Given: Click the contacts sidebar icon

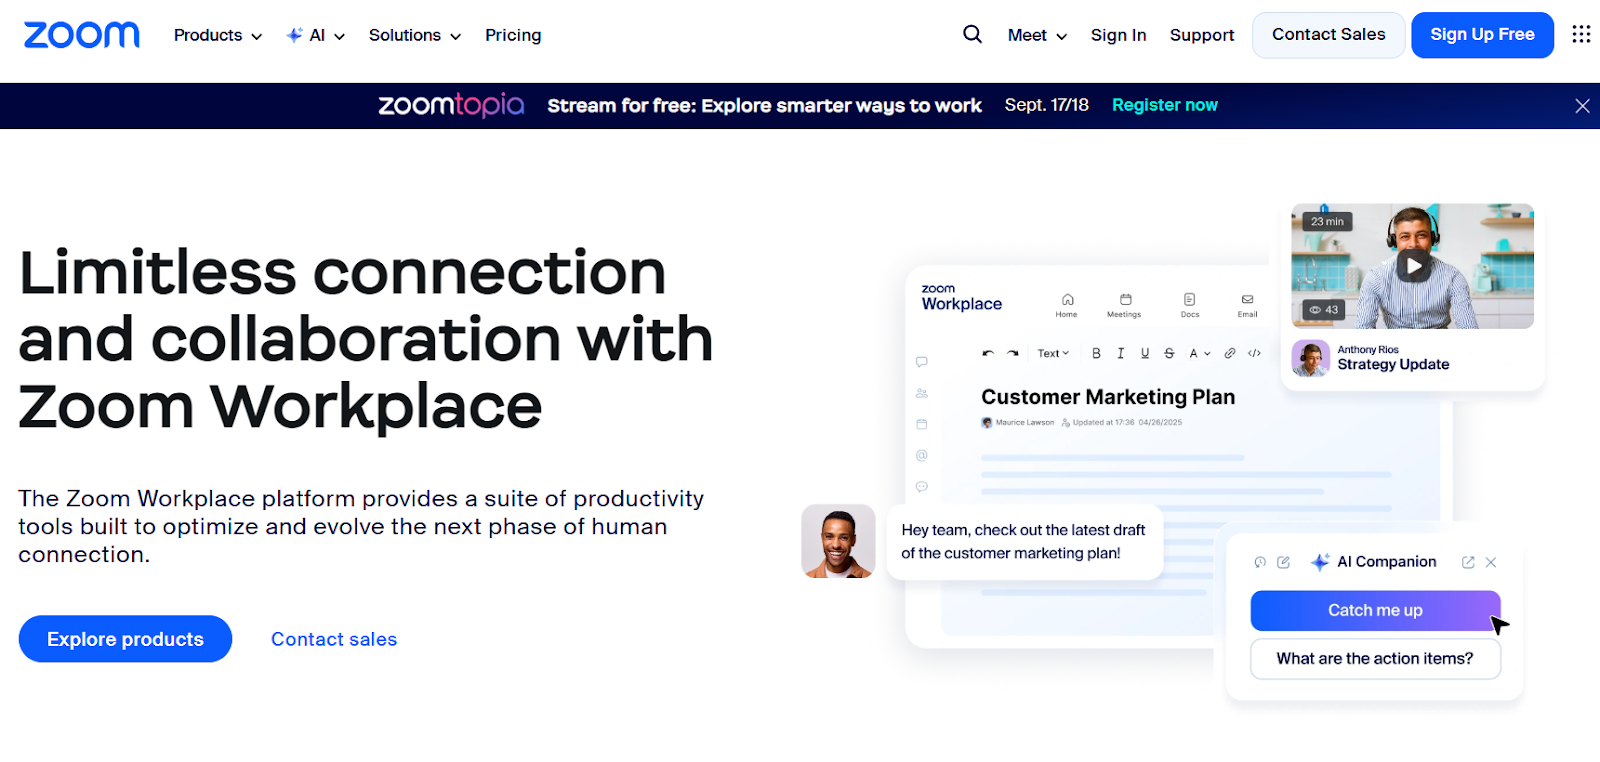Looking at the screenshot, I should pos(922,393).
